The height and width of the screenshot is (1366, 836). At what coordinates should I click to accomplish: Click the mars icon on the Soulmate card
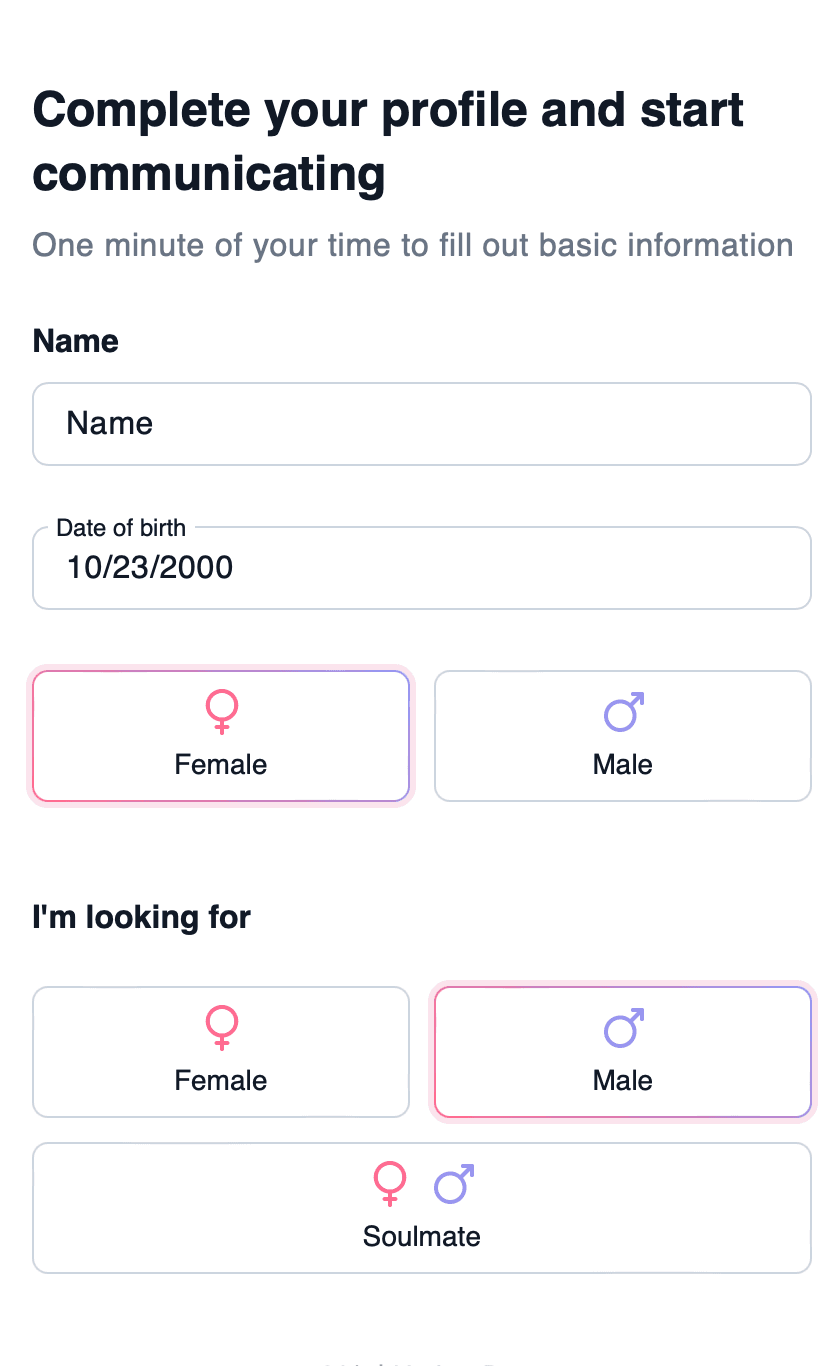click(453, 1183)
